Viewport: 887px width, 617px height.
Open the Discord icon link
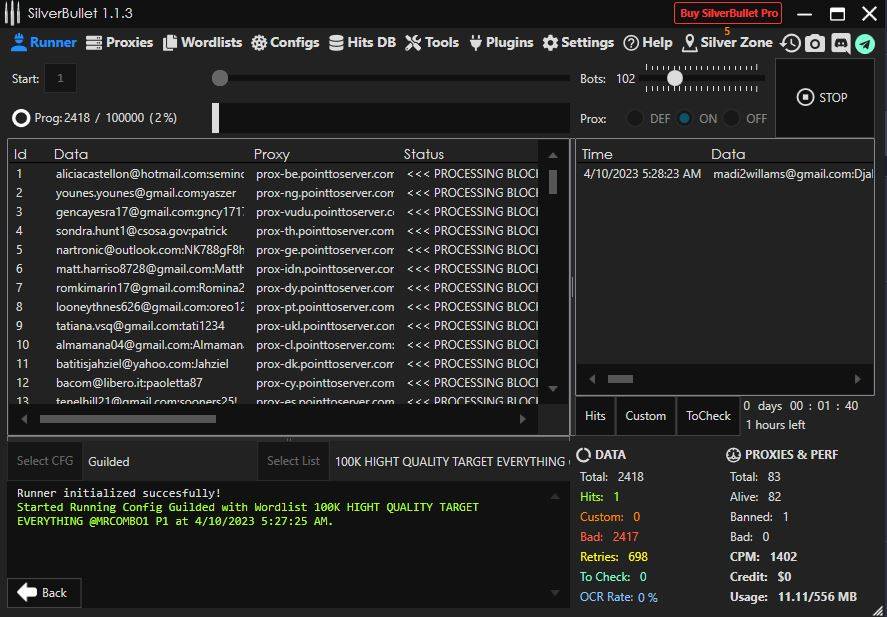point(840,43)
